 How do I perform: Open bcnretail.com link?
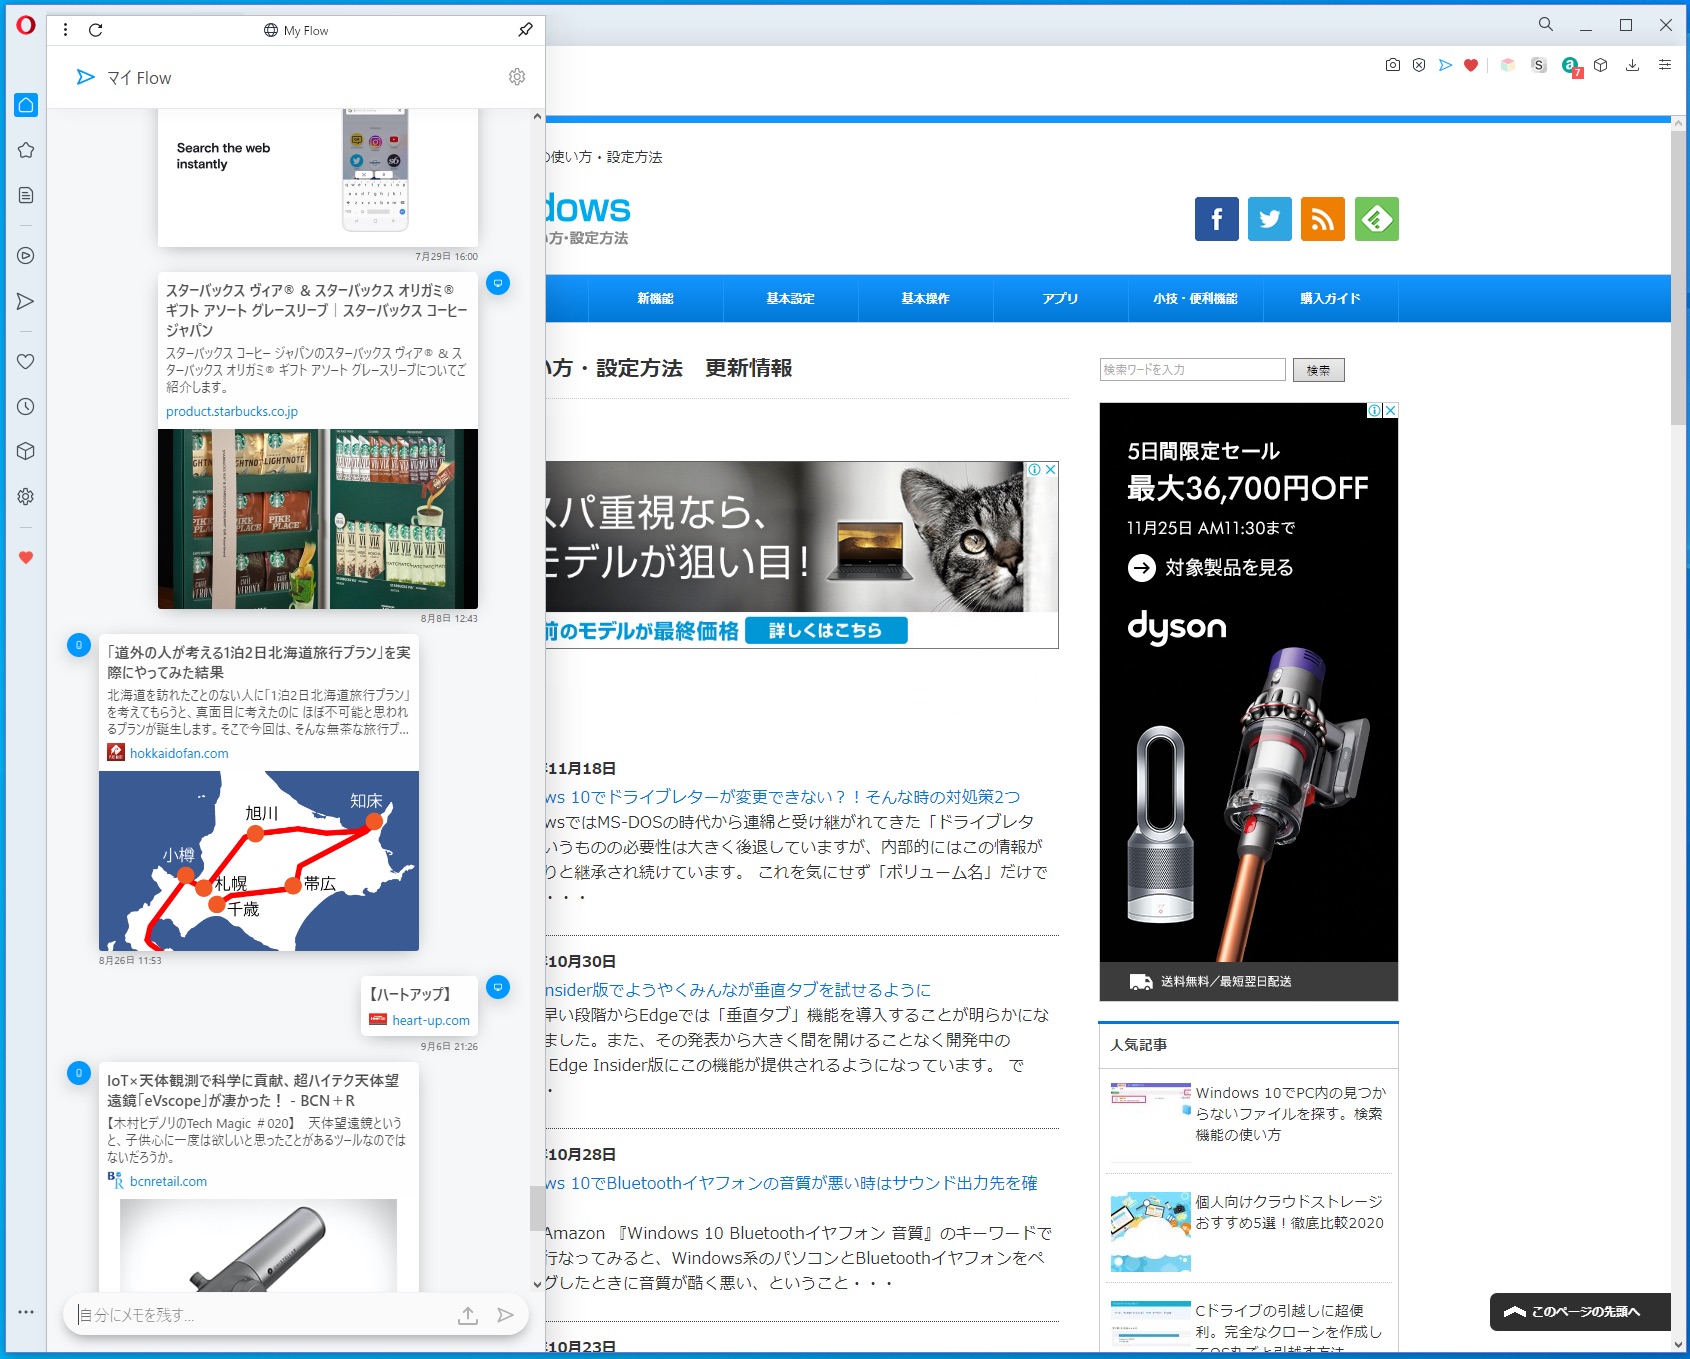click(168, 1181)
